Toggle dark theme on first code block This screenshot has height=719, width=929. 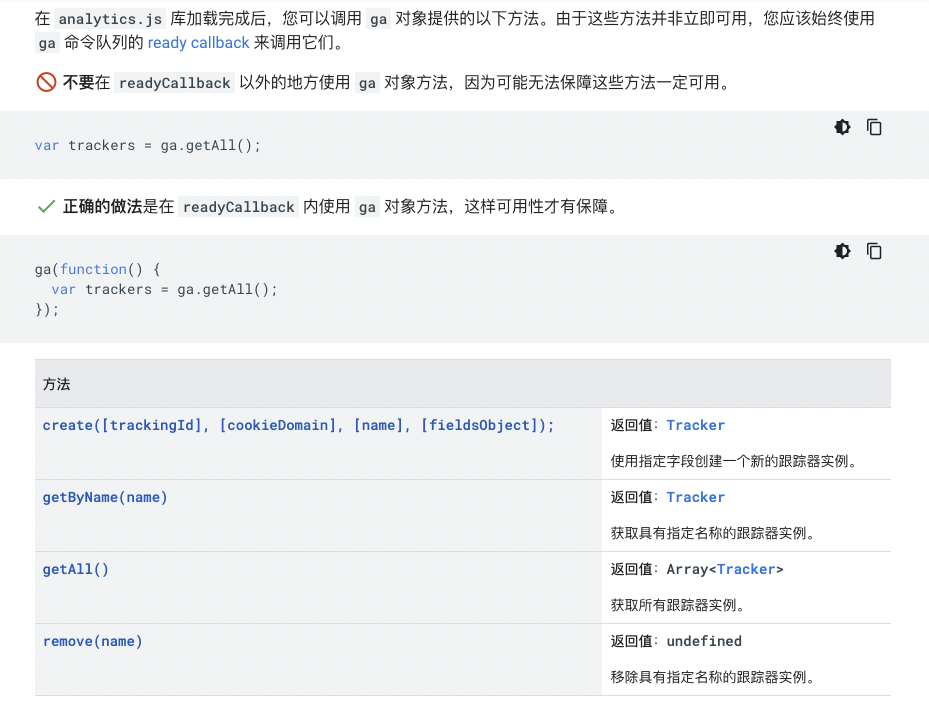pos(842,127)
